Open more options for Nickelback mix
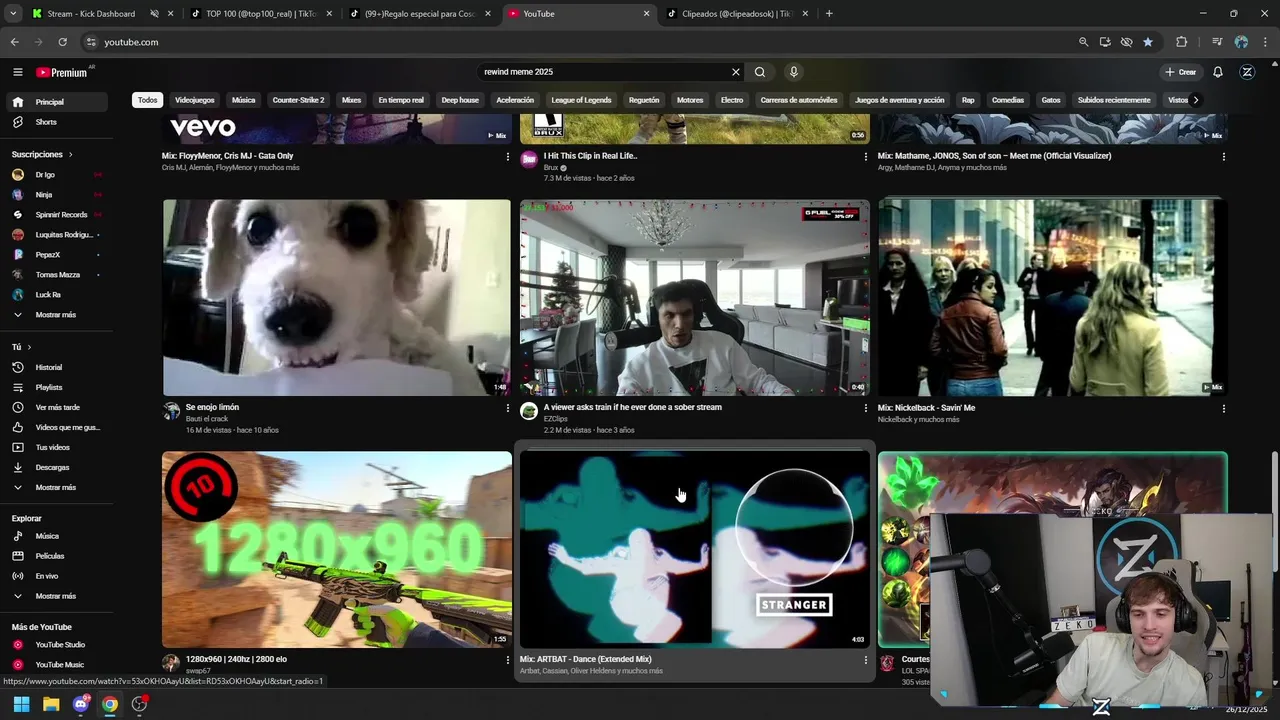Image resolution: width=1280 pixels, height=720 pixels. pos(1223,408)
